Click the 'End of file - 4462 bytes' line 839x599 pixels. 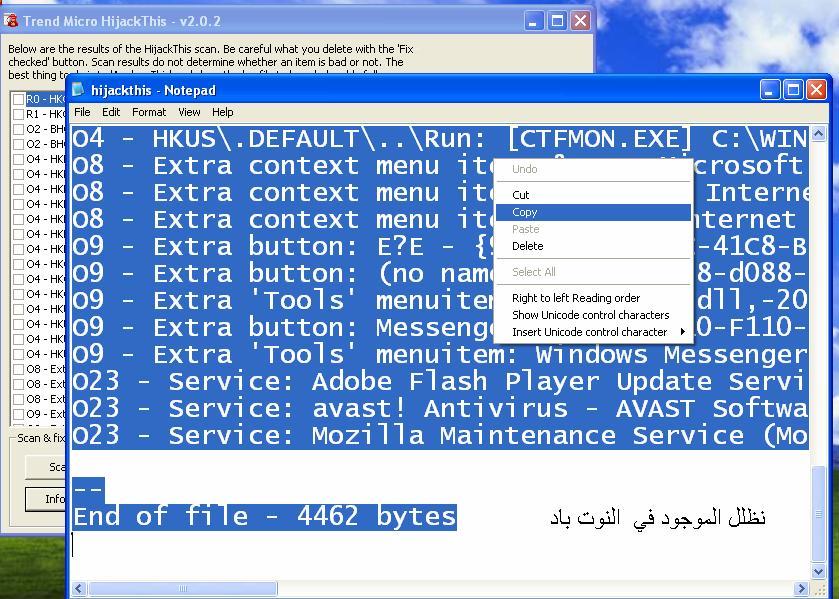[x=264, y=517]
